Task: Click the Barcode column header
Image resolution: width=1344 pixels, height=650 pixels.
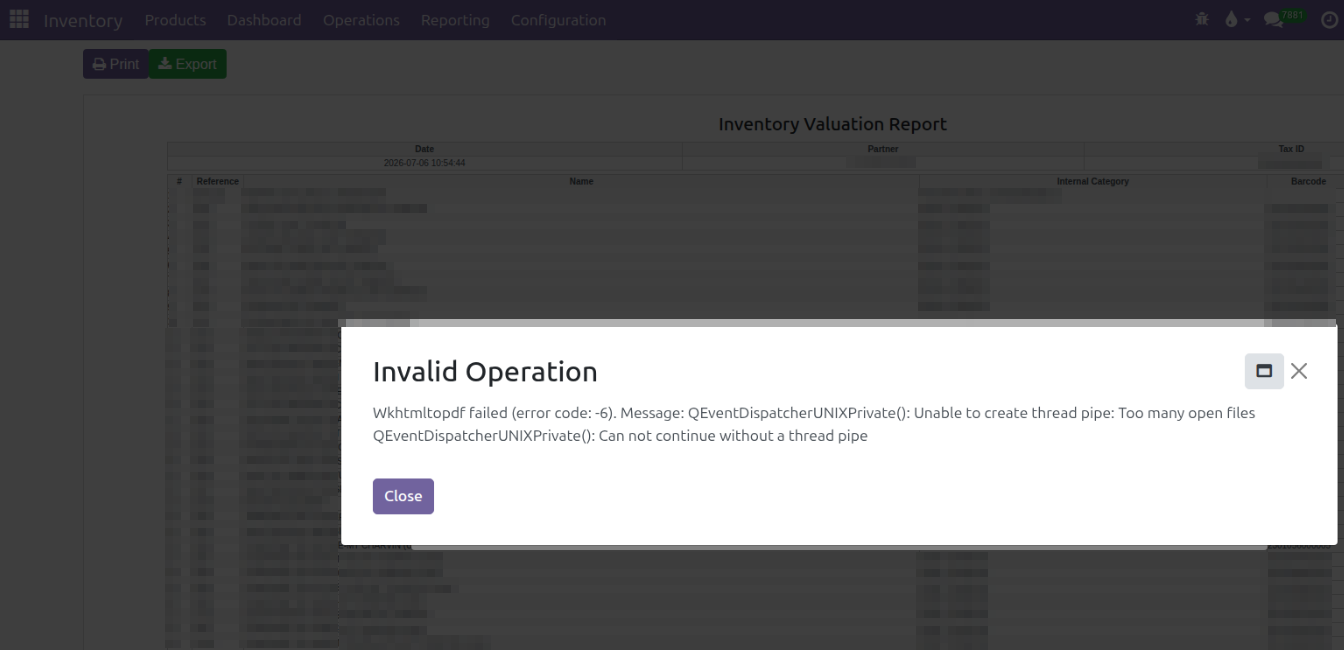Action: (x=1308, y=181)
